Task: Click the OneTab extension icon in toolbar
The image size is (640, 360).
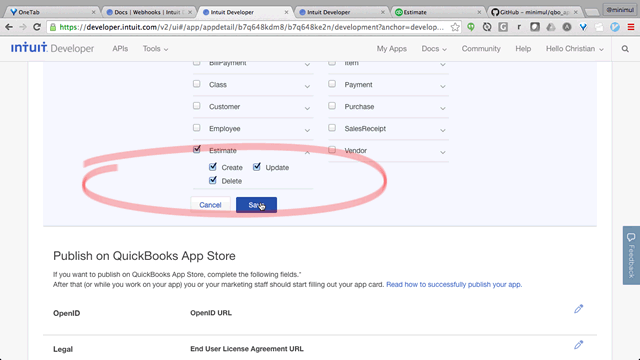Action: [583, 27]
